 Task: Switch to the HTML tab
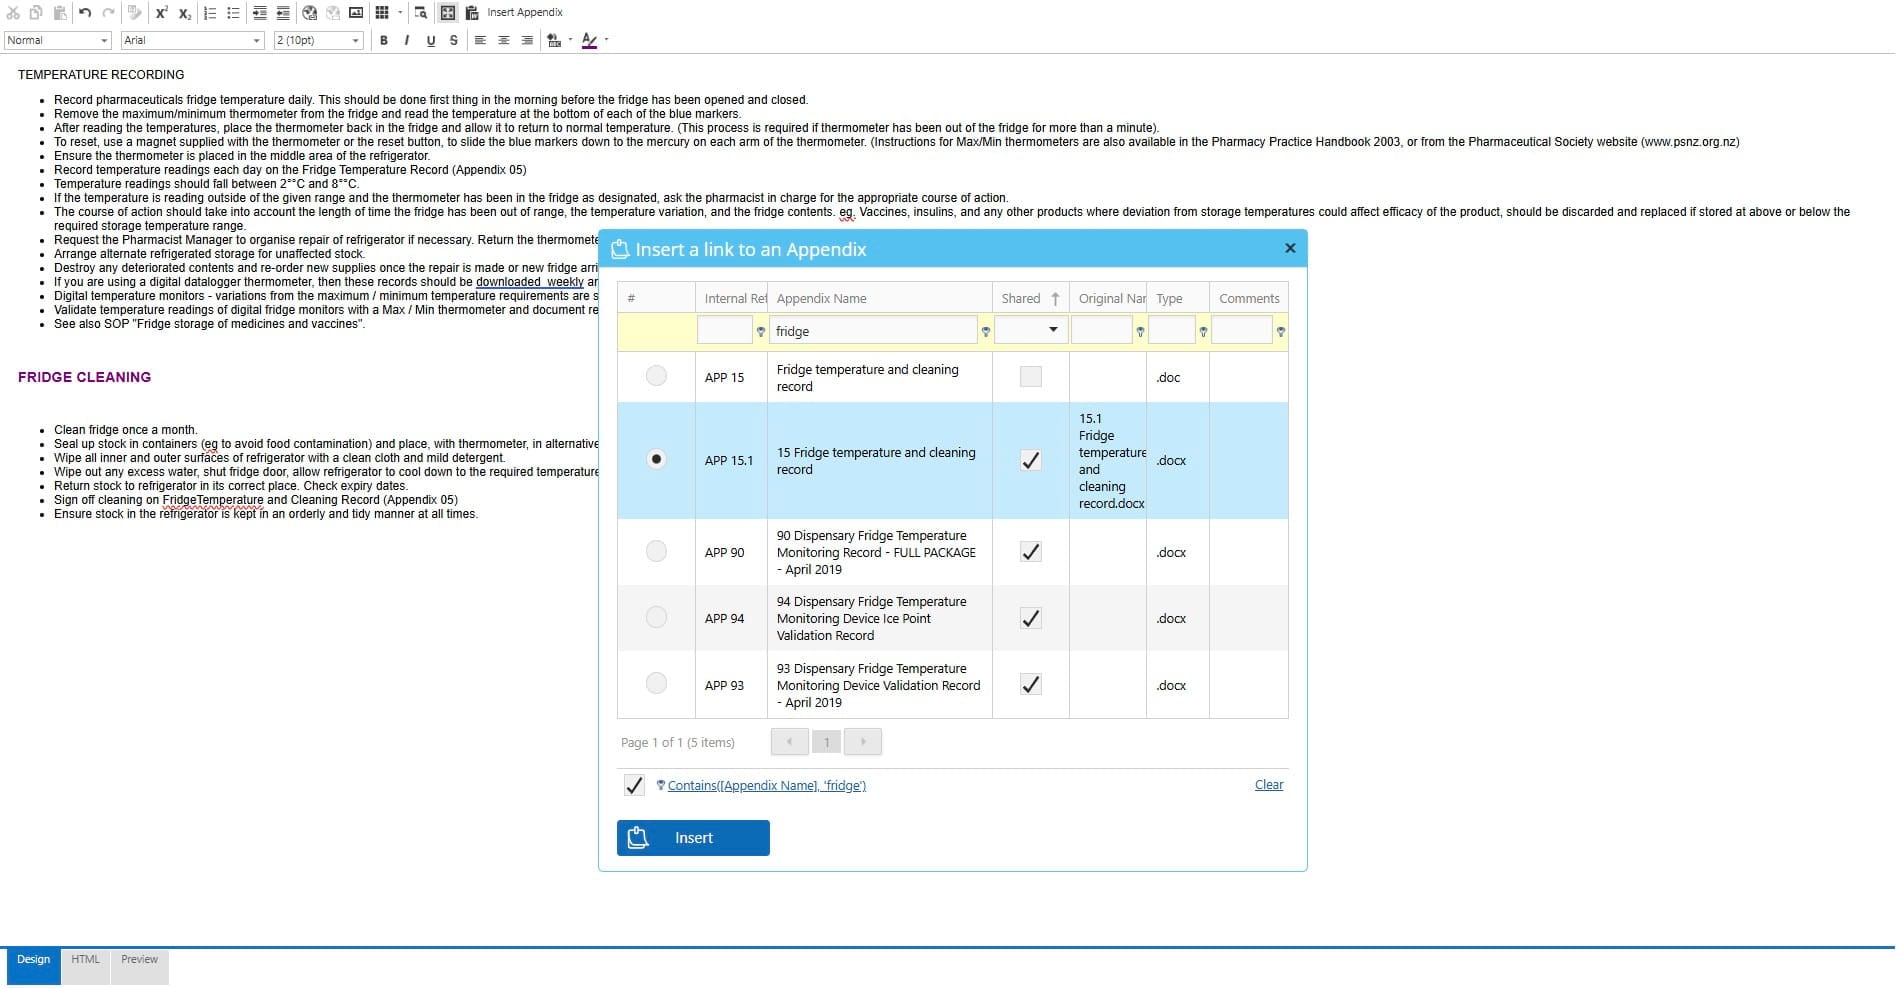tap(85, 960)
